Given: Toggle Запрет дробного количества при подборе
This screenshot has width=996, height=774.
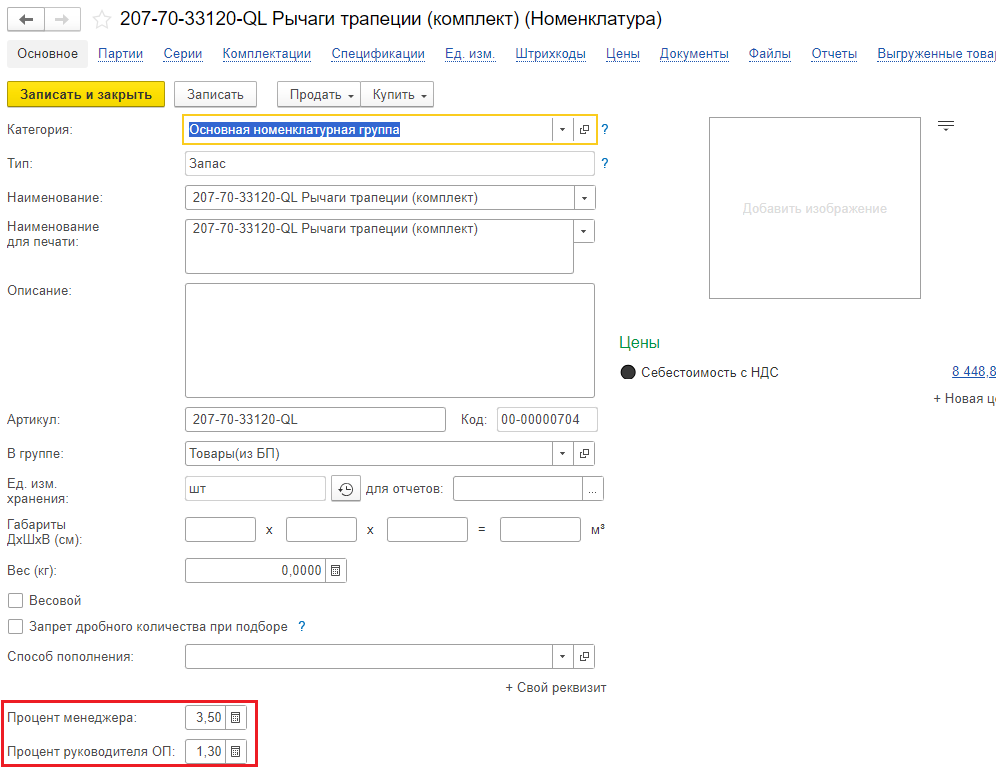Looking at the screenshot, I should click(15, 627).
